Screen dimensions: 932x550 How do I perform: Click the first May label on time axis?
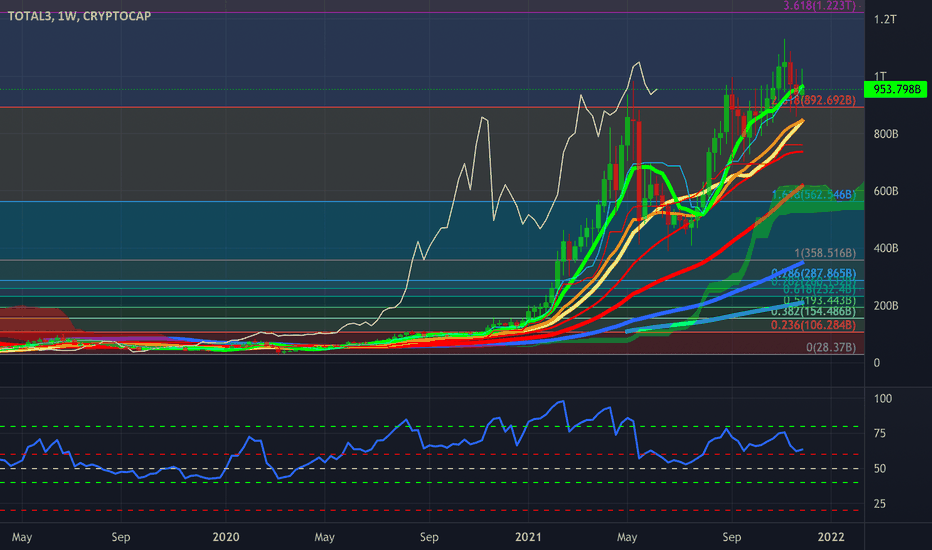pos(22,537)
